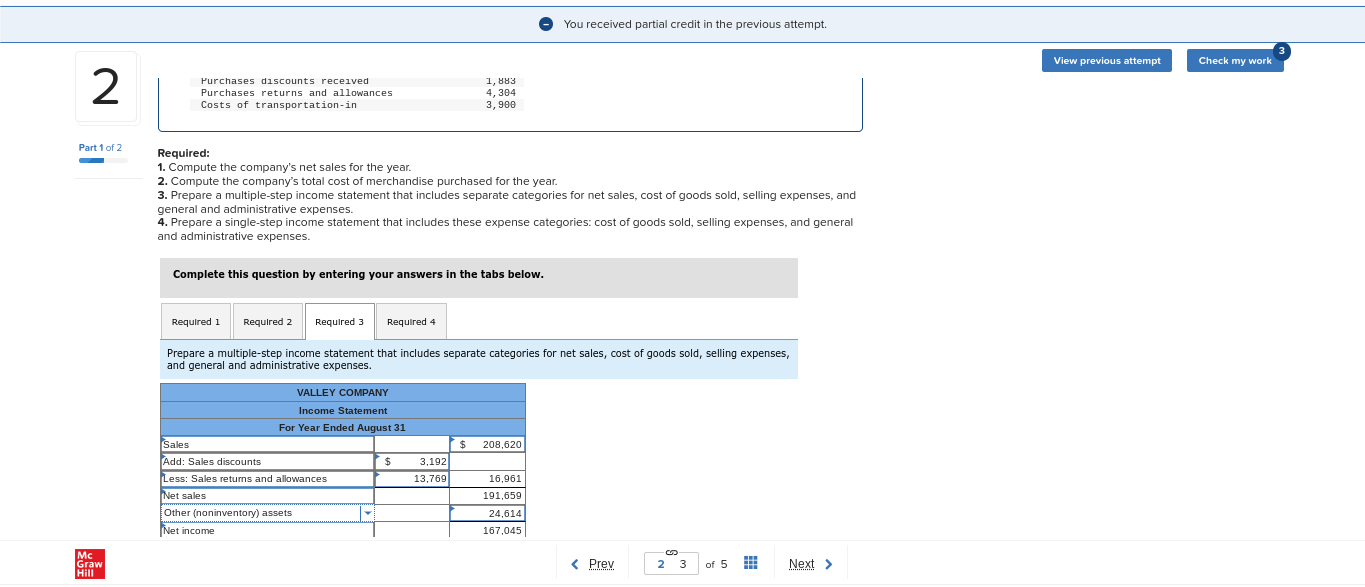Click the McGraw Hill logo

(x=88, y=564)
